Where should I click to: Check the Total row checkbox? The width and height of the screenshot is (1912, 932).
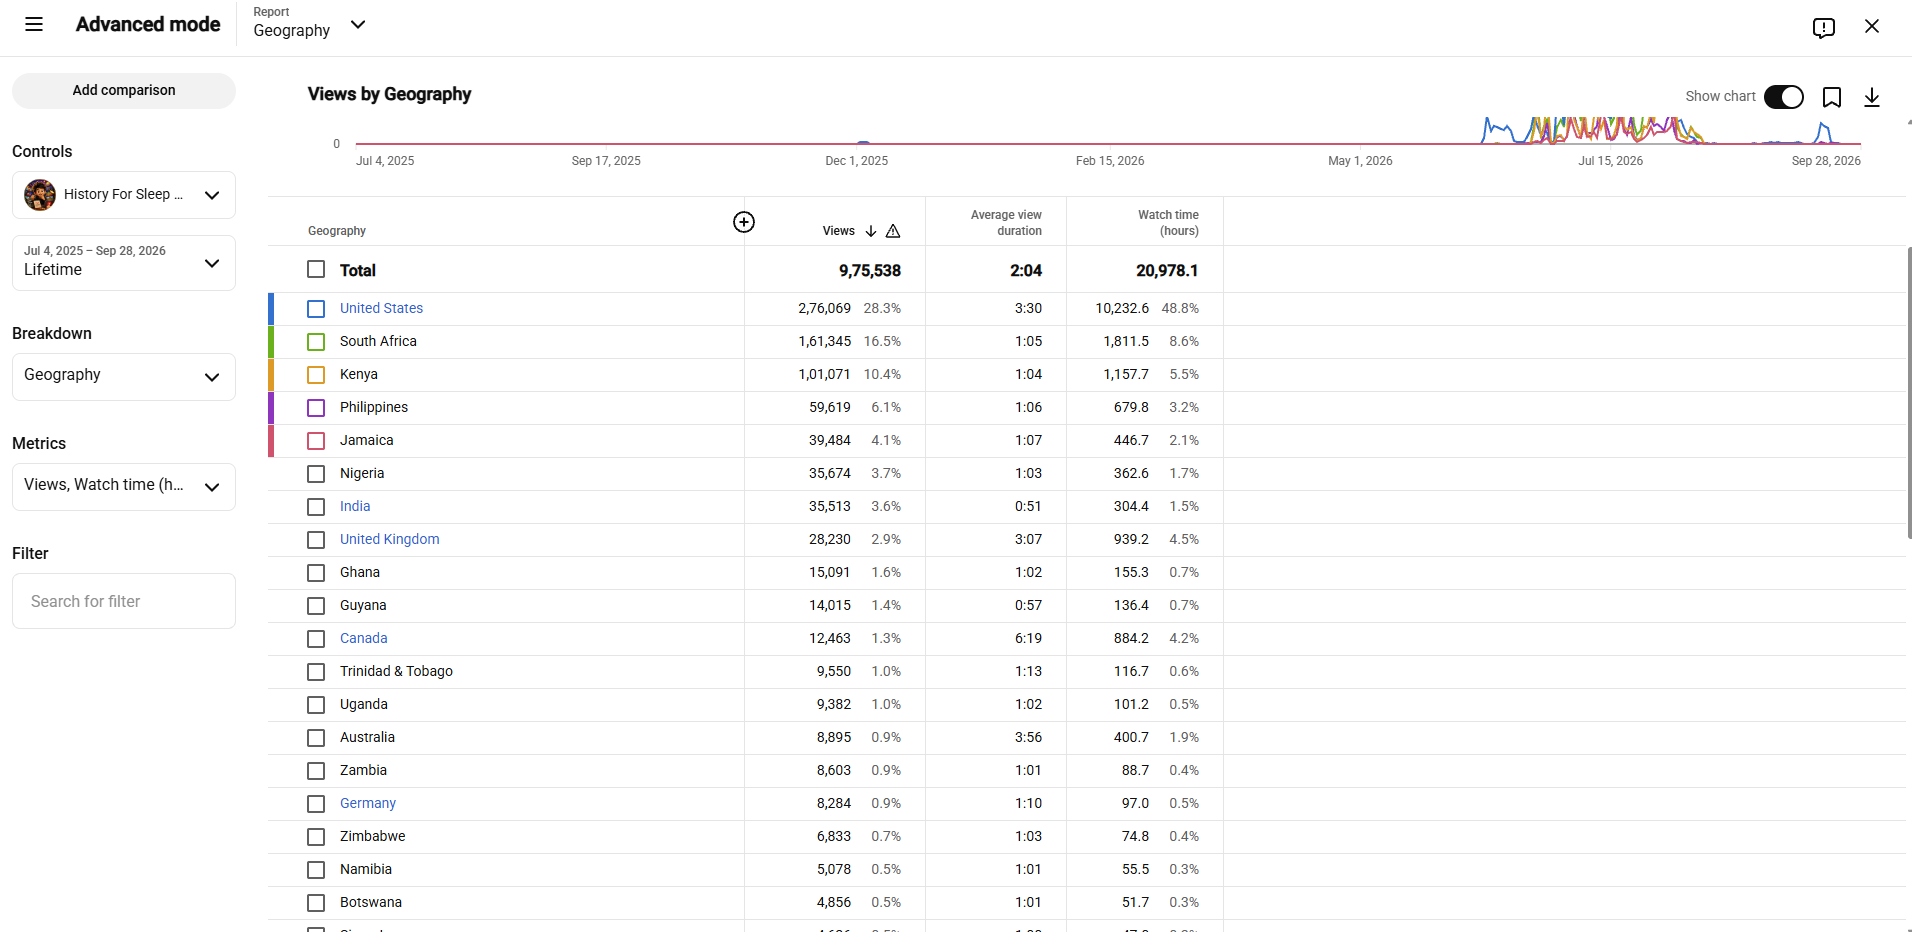316,270
